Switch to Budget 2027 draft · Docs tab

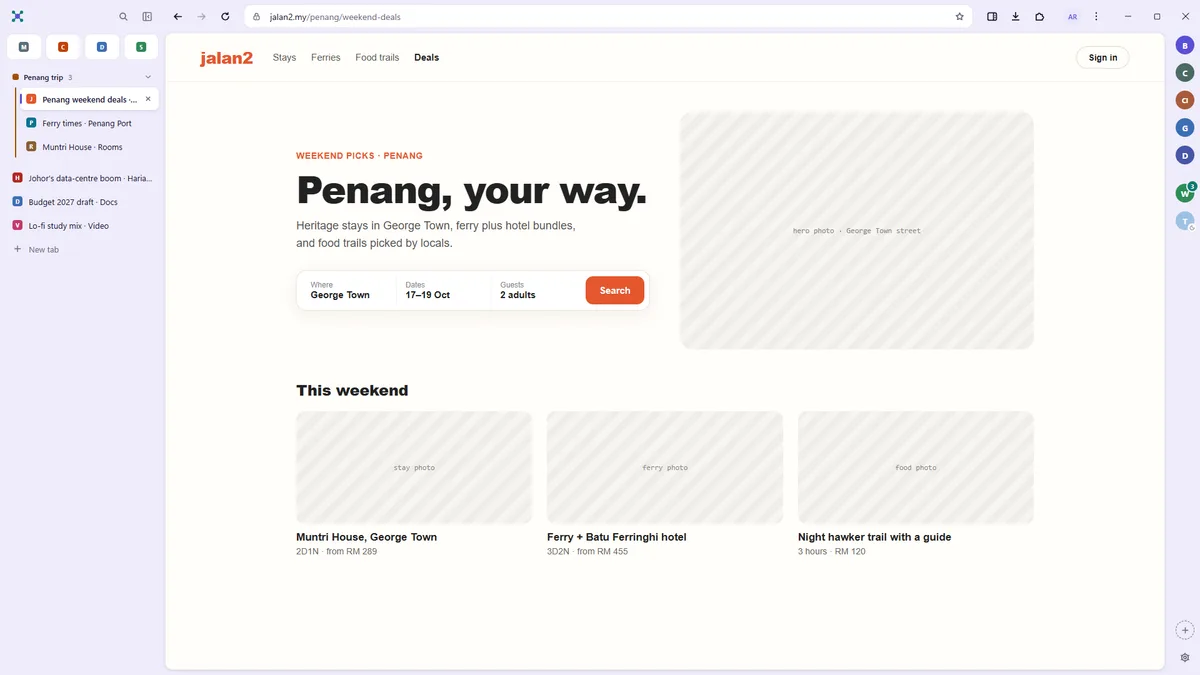82,202
